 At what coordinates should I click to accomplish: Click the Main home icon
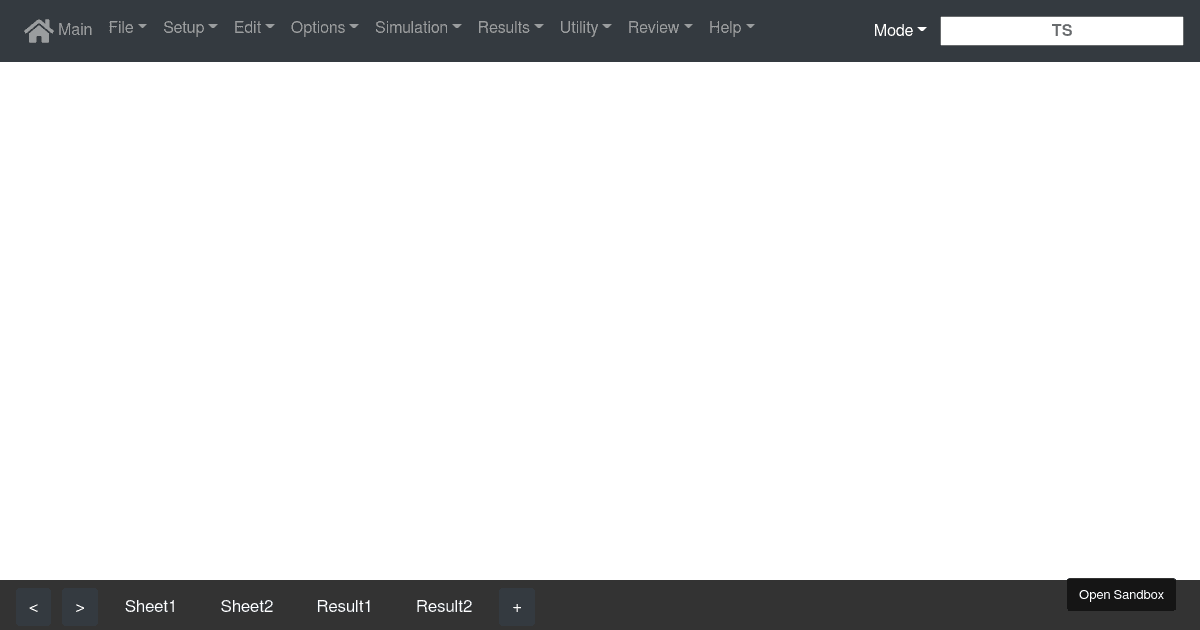click(39, 30)
